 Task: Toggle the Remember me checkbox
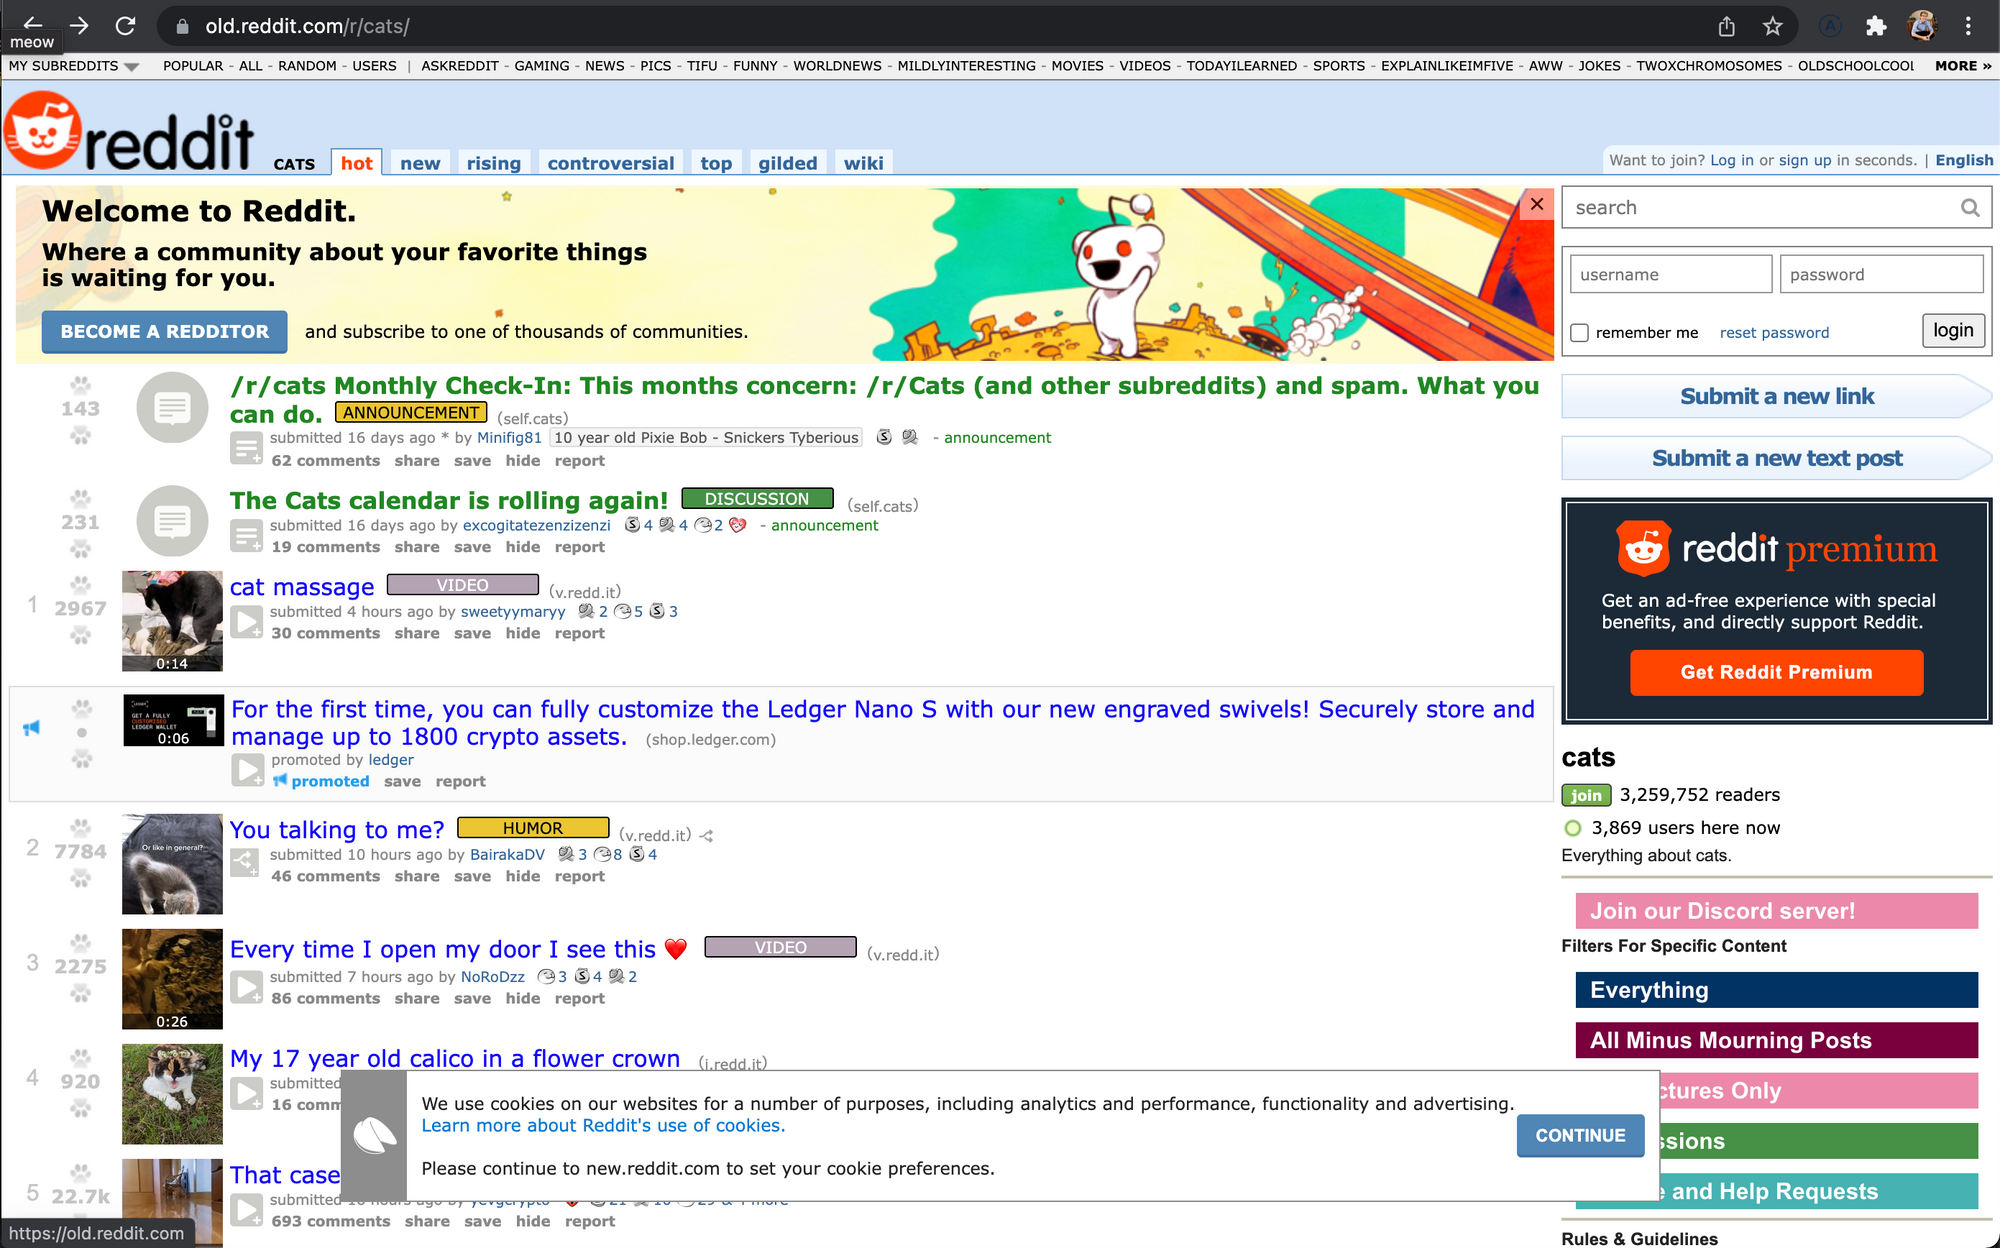click(1577, 331)
